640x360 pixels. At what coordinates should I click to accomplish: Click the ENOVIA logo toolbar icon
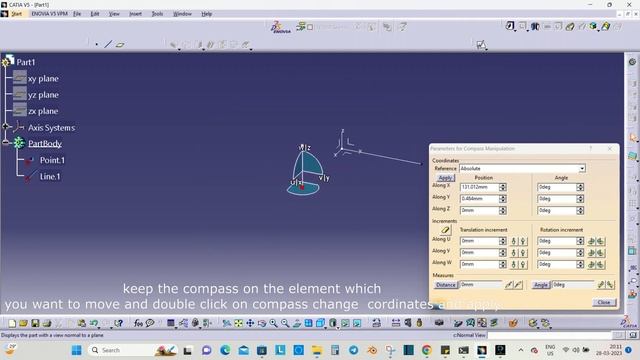281,27
